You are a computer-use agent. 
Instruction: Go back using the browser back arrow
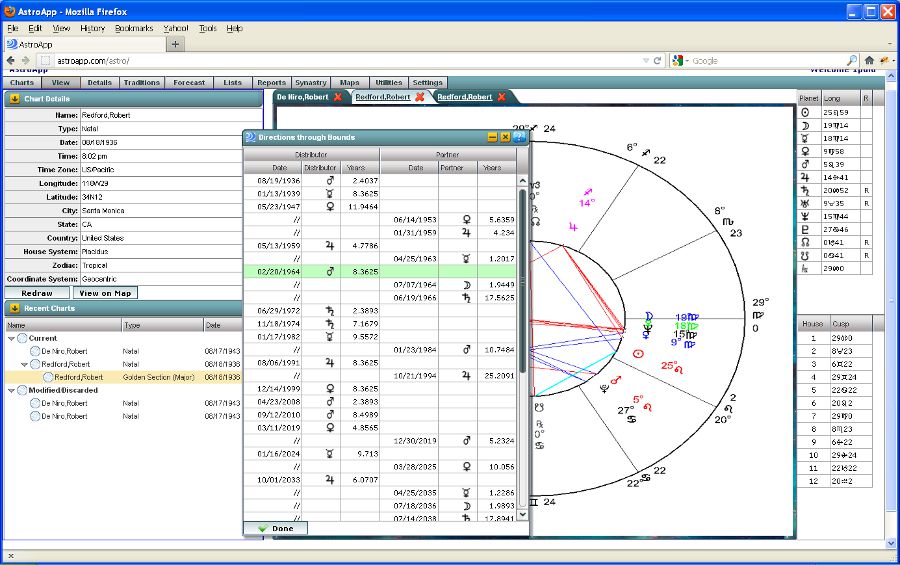12,60
